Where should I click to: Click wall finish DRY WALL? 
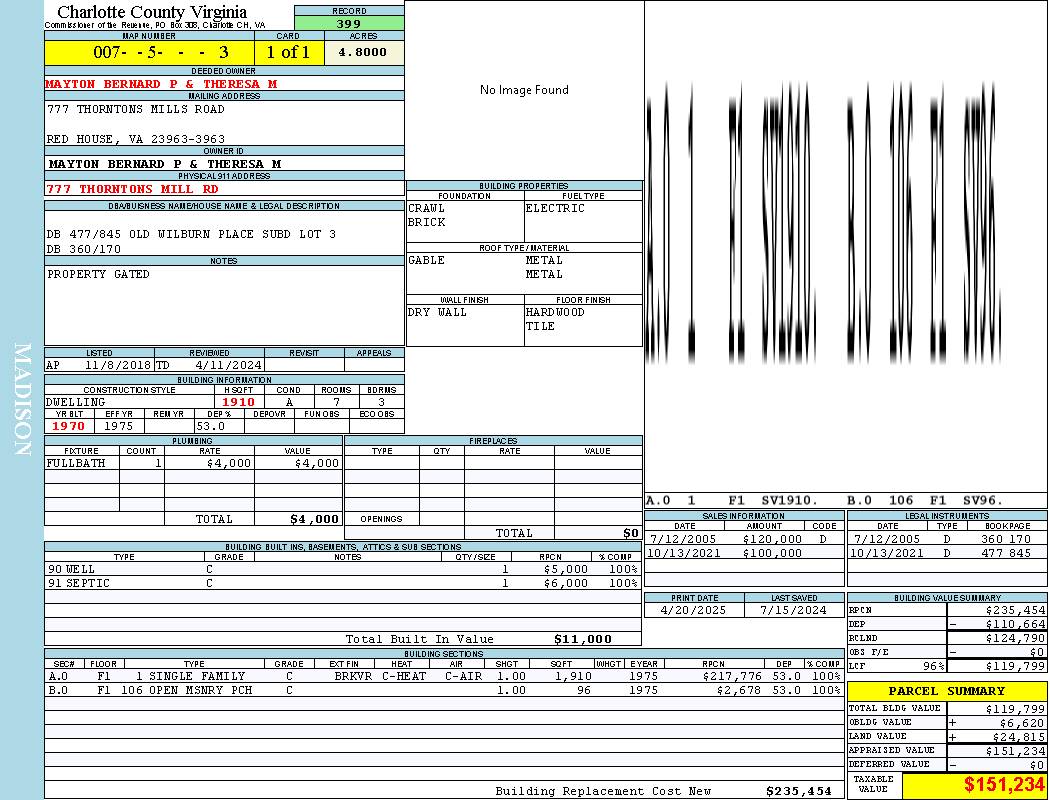tap(437, 313)
